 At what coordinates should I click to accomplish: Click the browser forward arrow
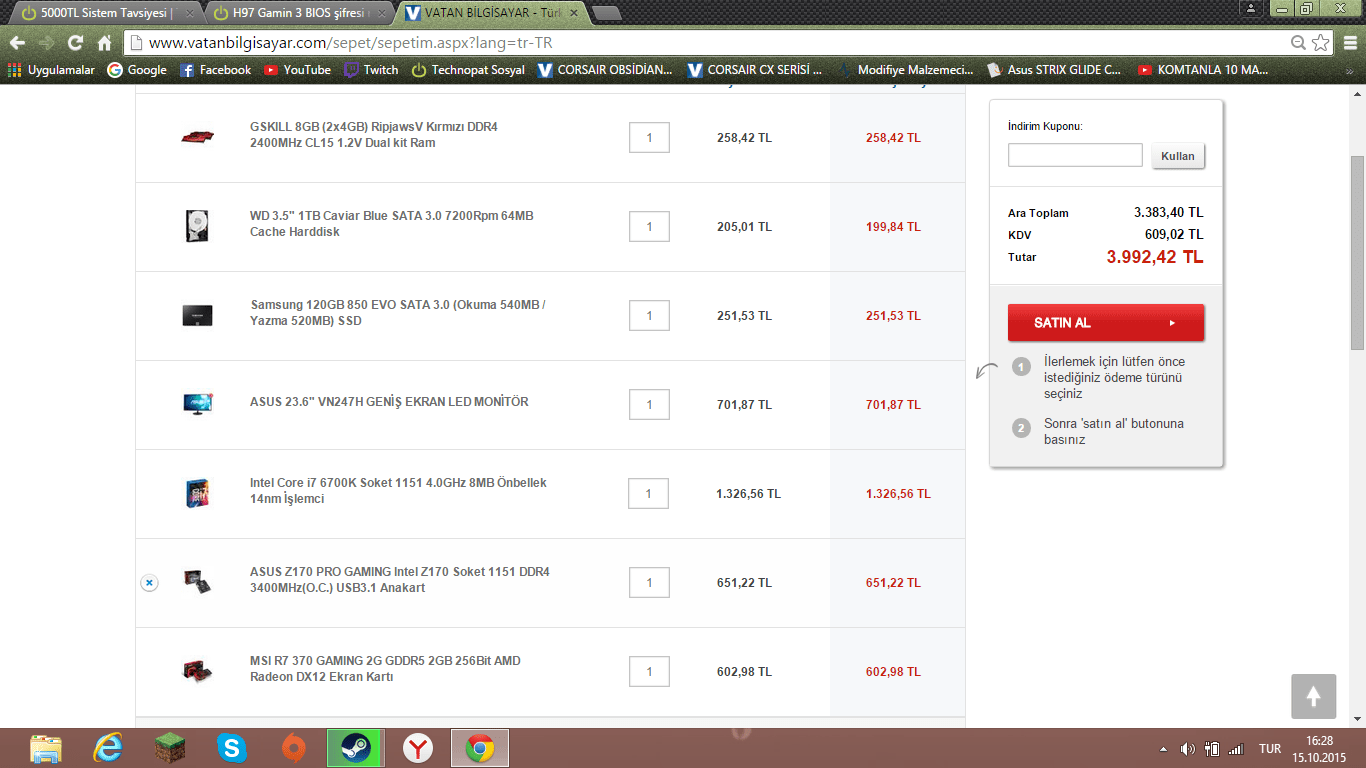pyautogui.click(x=46, y=43)
